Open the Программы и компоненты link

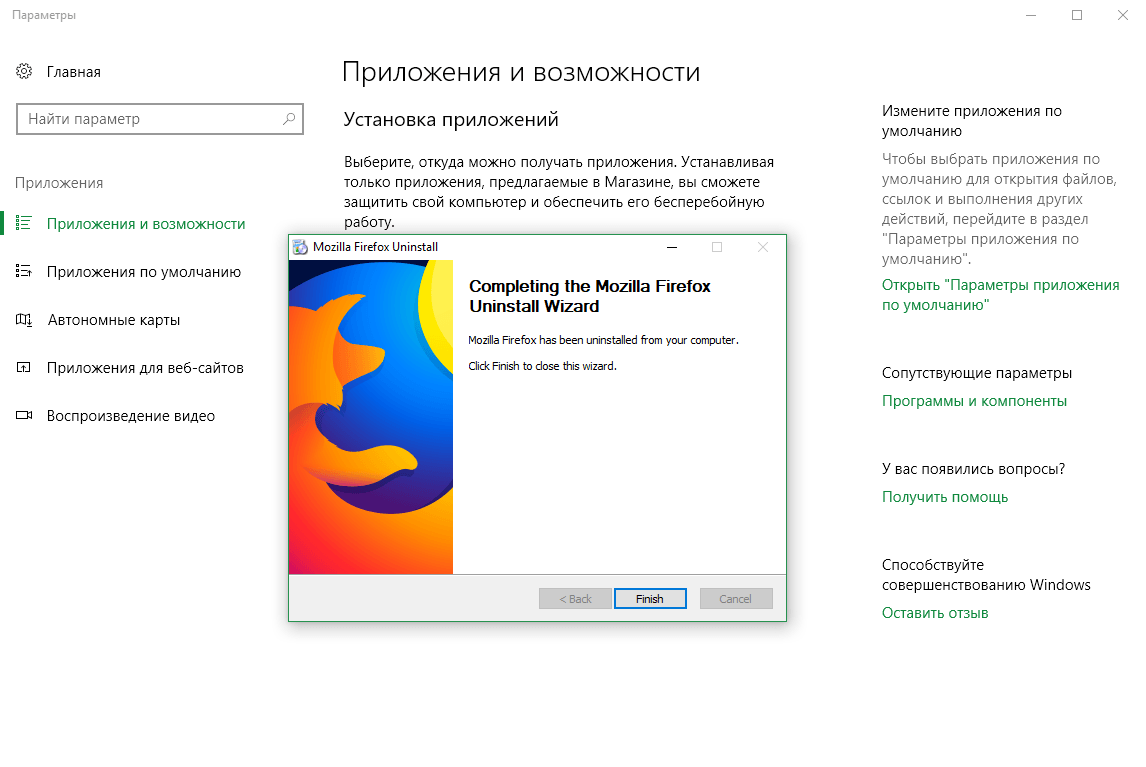click(x=974, y=401)
